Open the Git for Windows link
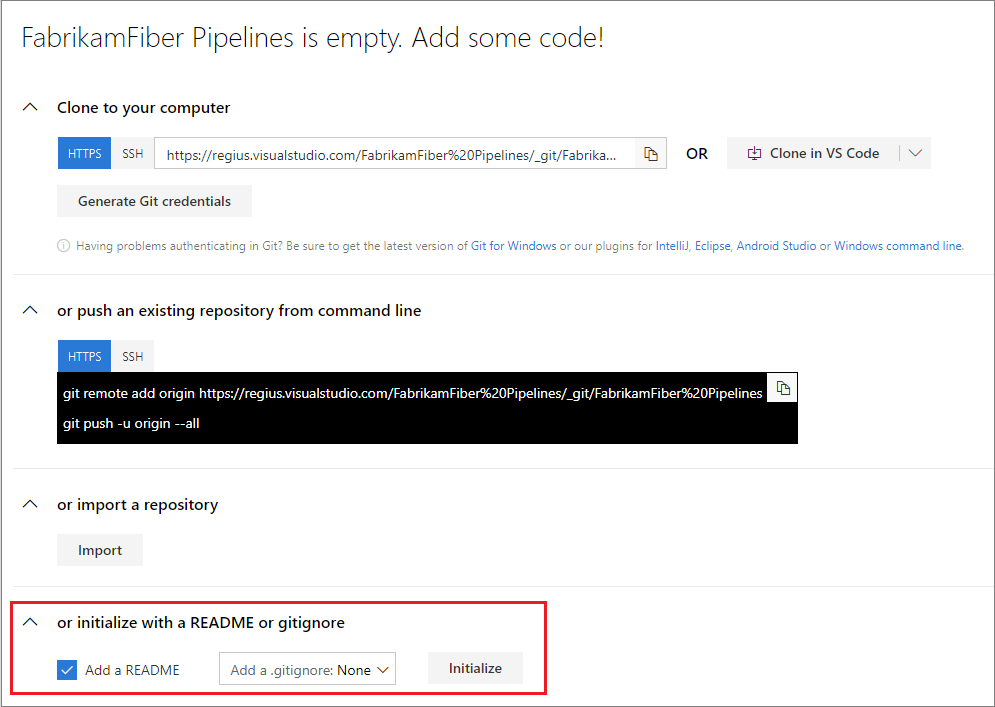 pyautogui.click(x=513, y=246)
